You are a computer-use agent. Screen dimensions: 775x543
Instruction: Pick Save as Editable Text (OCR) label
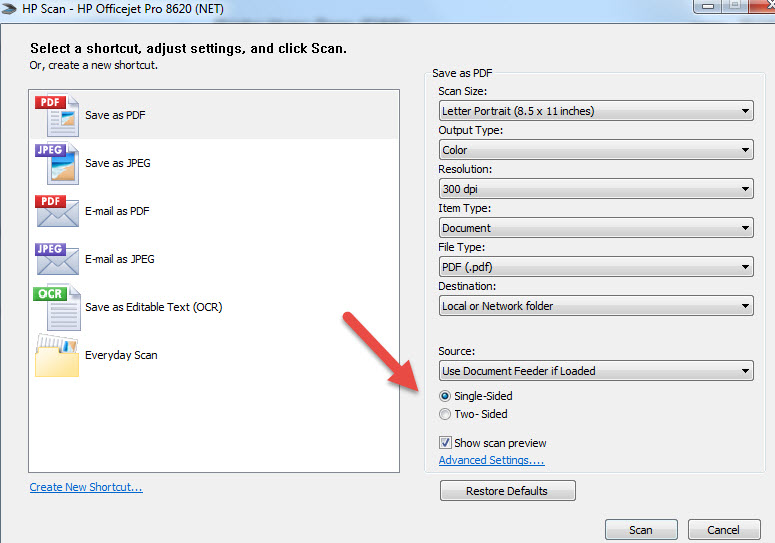point(154,307)
